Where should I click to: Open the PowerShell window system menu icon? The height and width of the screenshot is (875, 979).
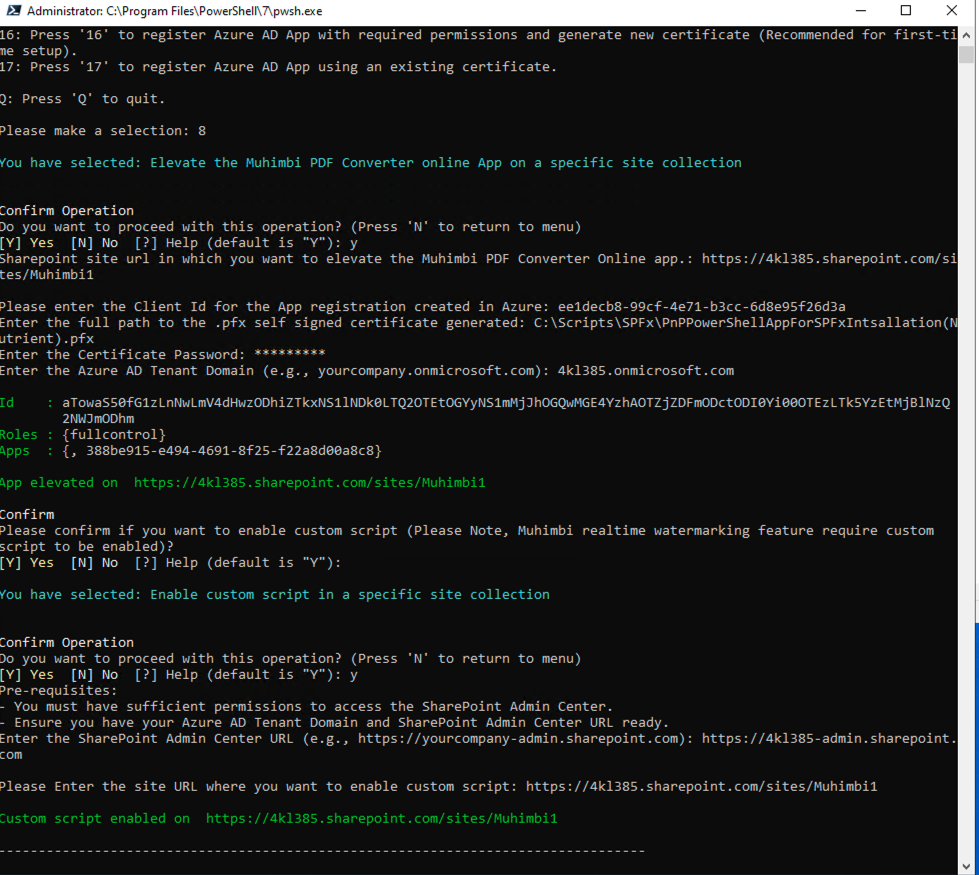pyautogui.click(x=14, y=10)
